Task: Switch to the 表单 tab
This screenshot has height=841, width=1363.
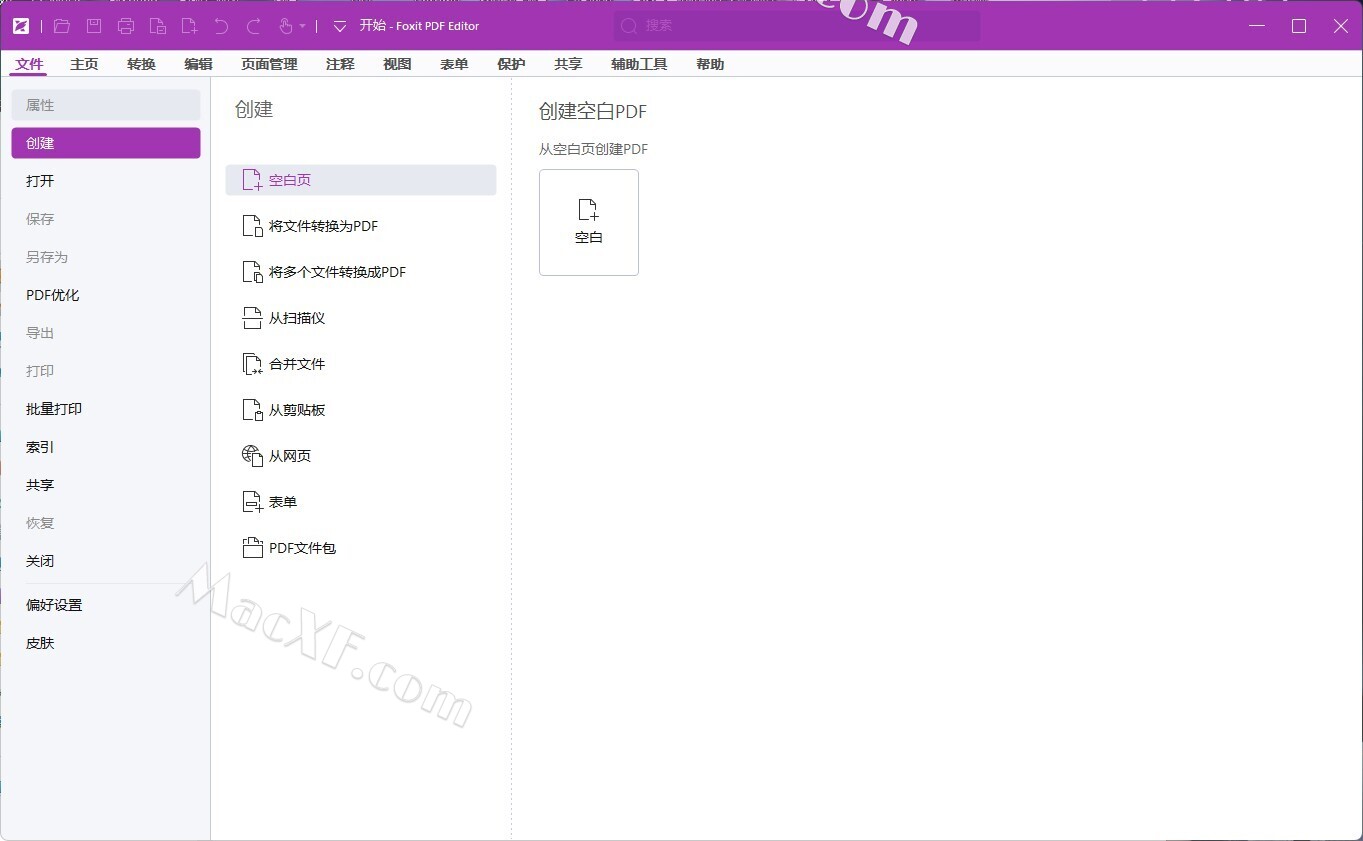Action: 454,64
